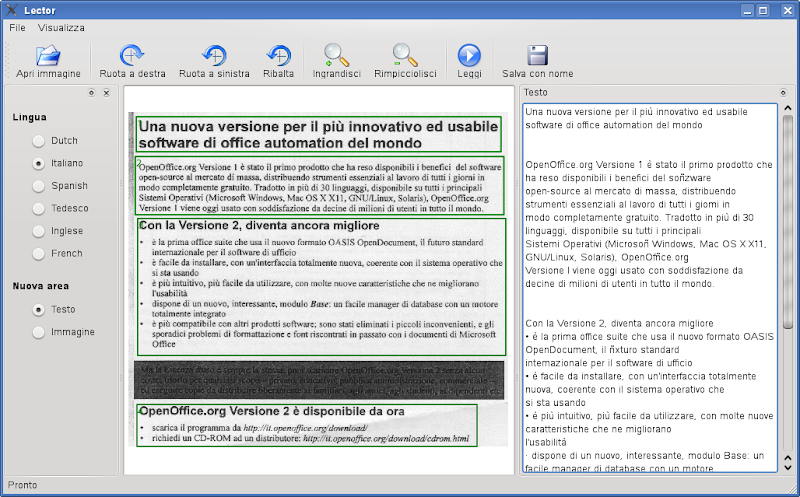
Task: Click the scroll down arrow of text panel
Action: [788, 467]
